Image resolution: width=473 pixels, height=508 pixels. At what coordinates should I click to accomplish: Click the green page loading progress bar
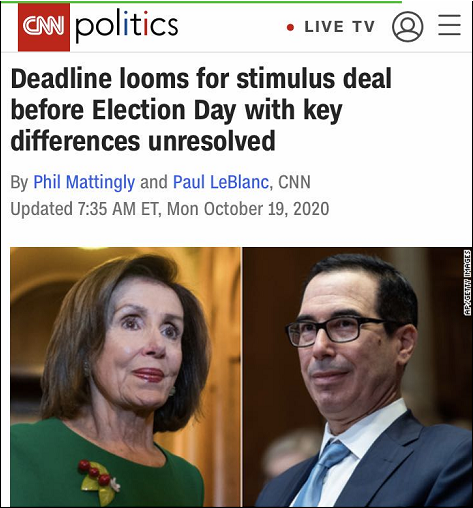pyautogui.click(x=201, y=1)
